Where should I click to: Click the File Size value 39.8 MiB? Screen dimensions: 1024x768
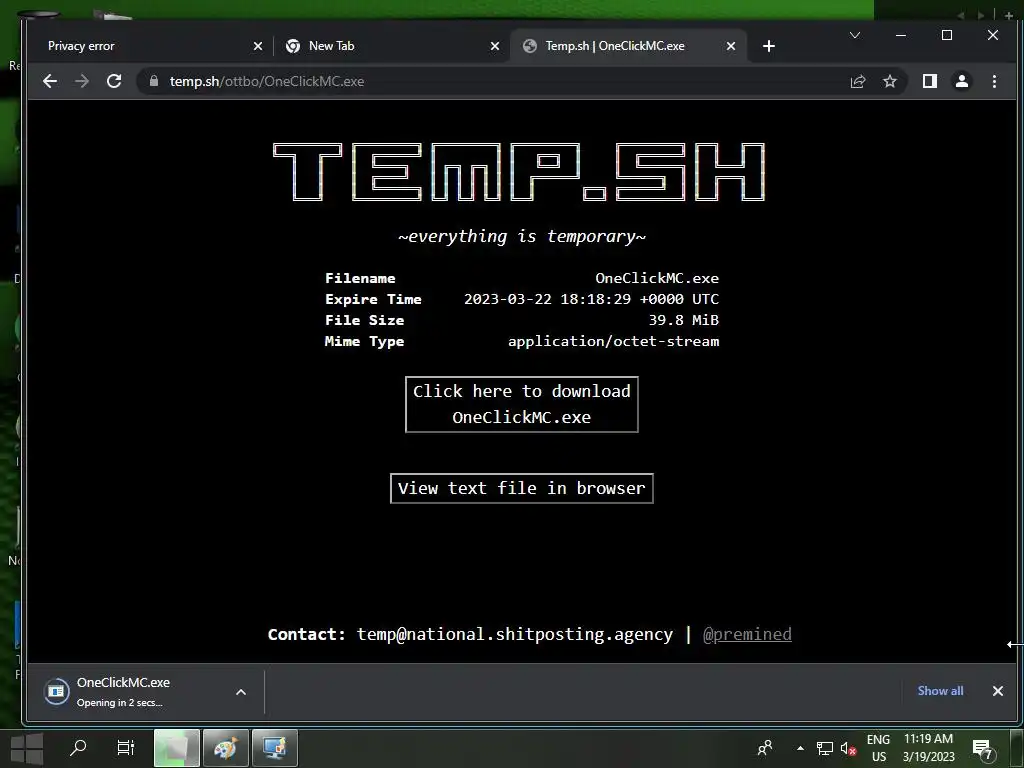[x=684, y=320]
